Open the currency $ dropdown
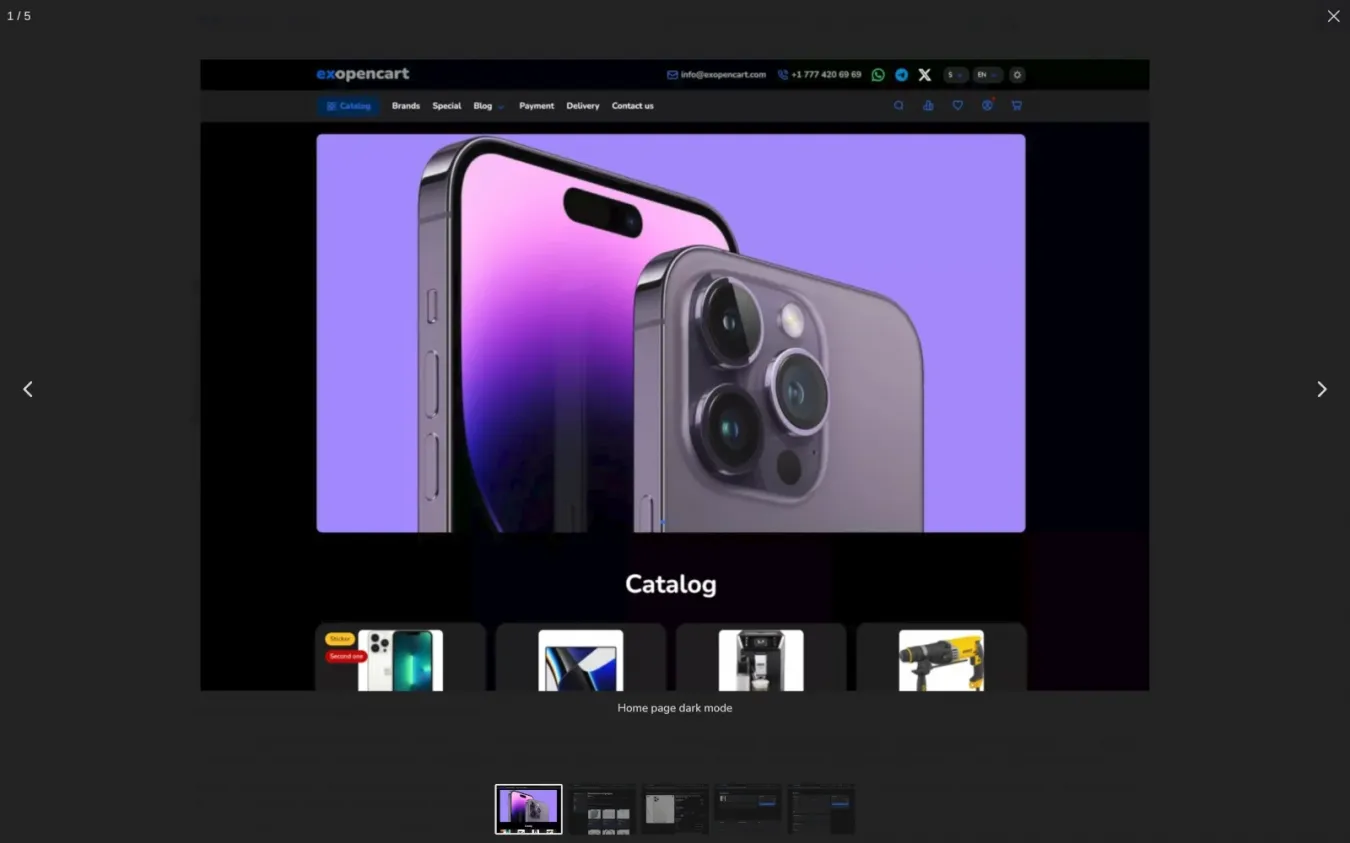This screenshot has width=1350, height=843. (955, 75)
